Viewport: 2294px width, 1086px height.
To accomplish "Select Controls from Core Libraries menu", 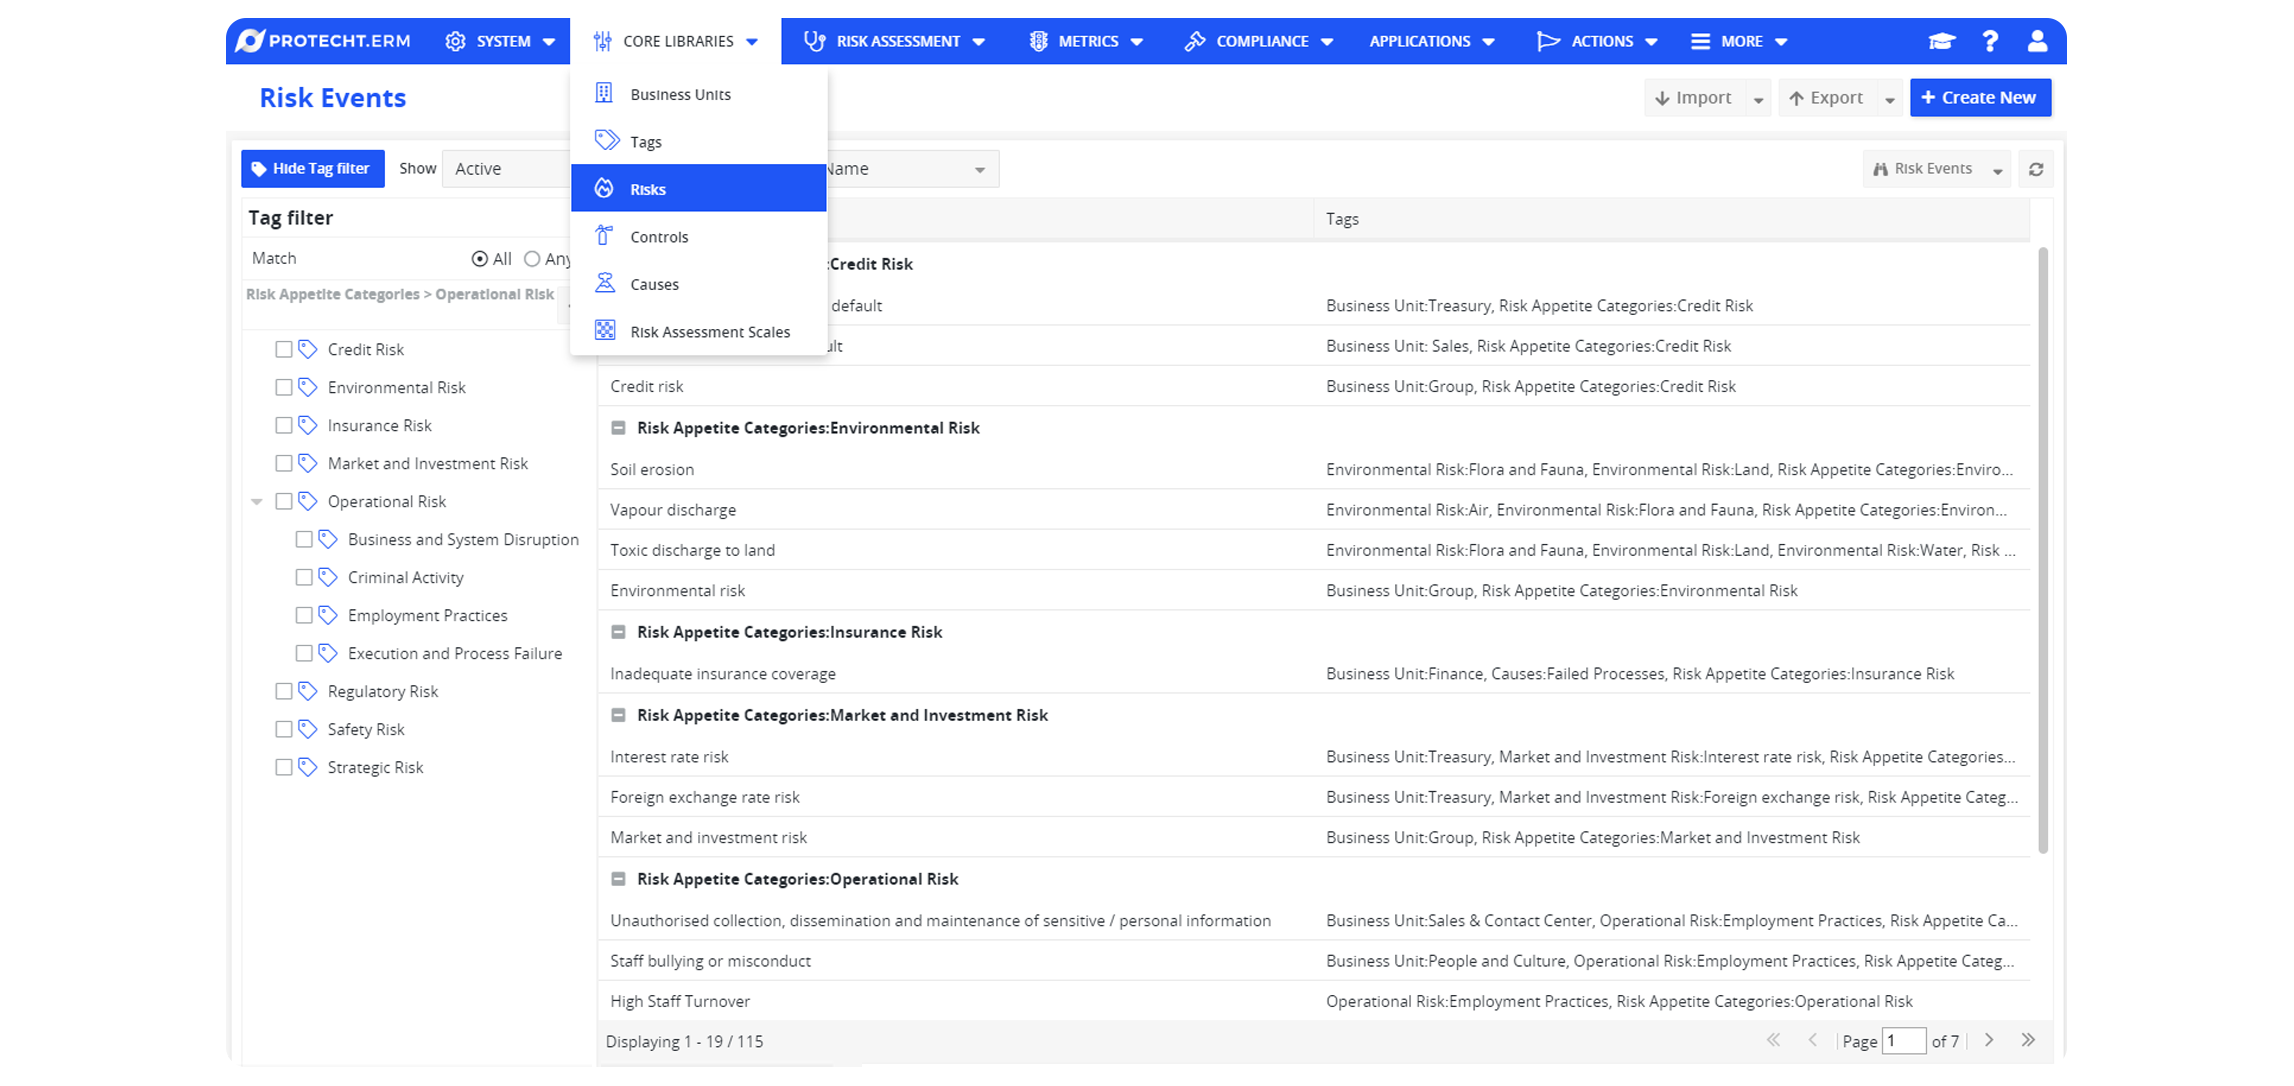I will point(659,237).
